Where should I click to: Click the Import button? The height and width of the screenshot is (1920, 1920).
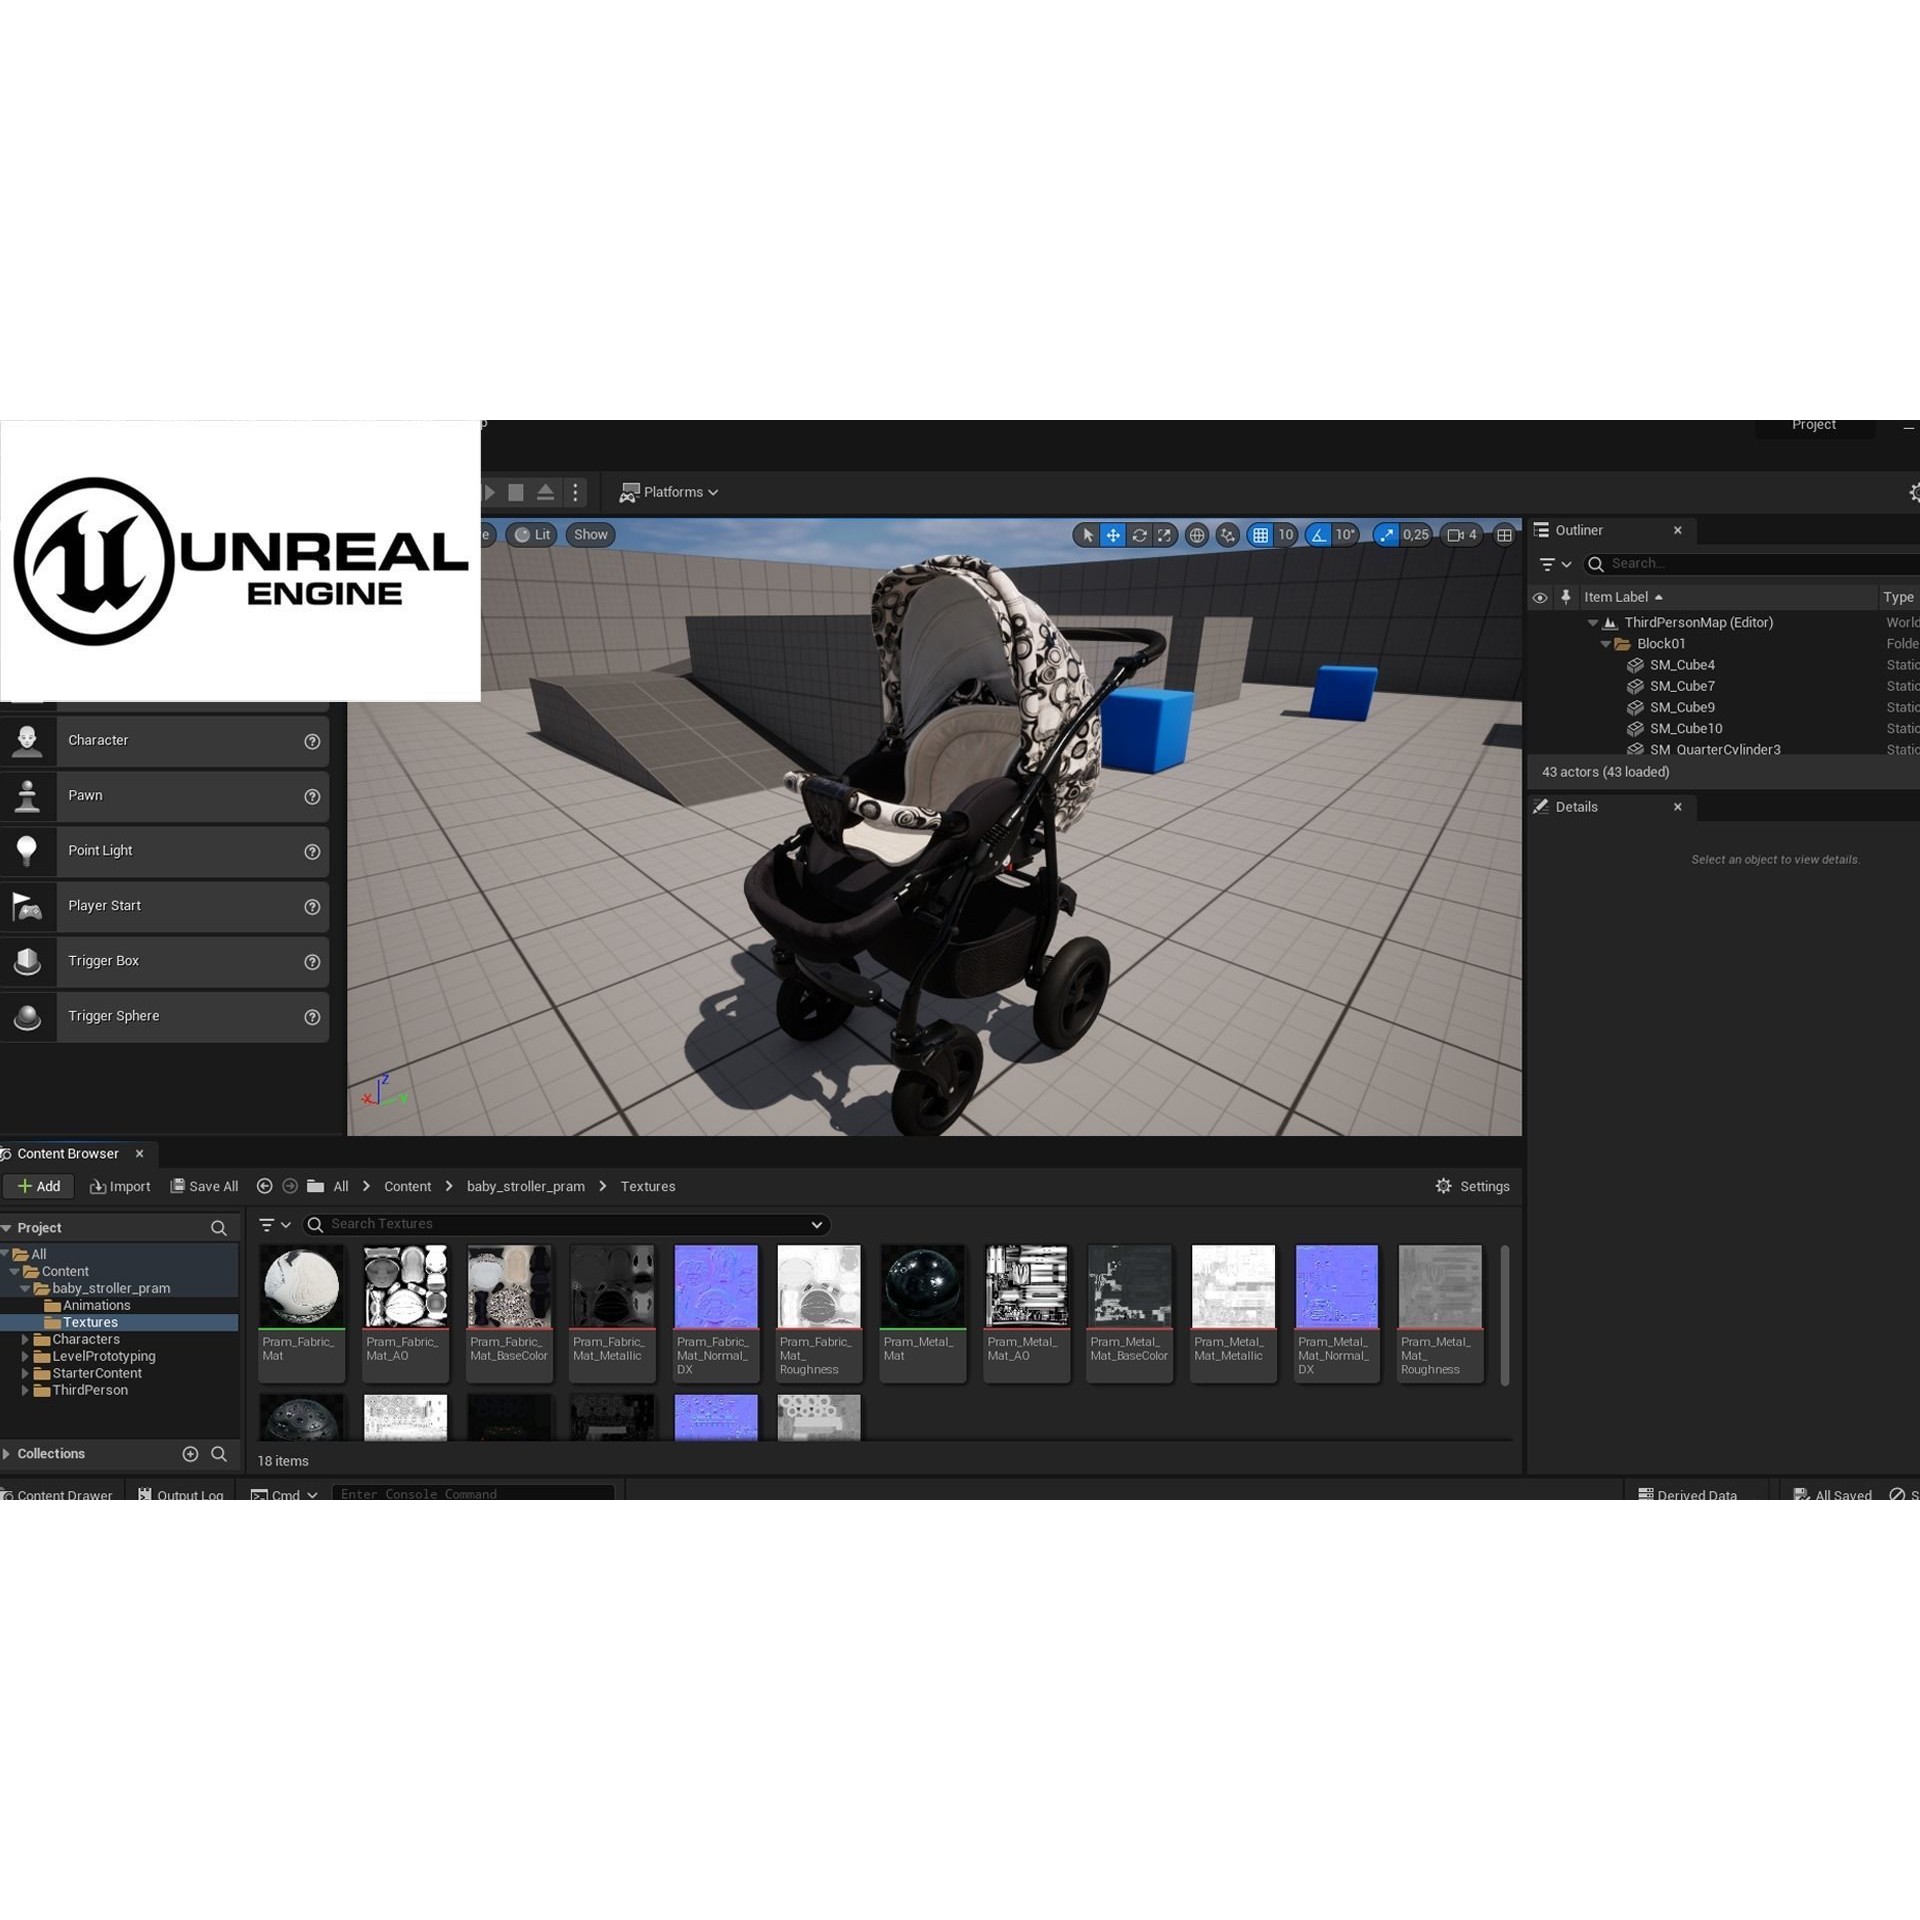coord(120,1187)
